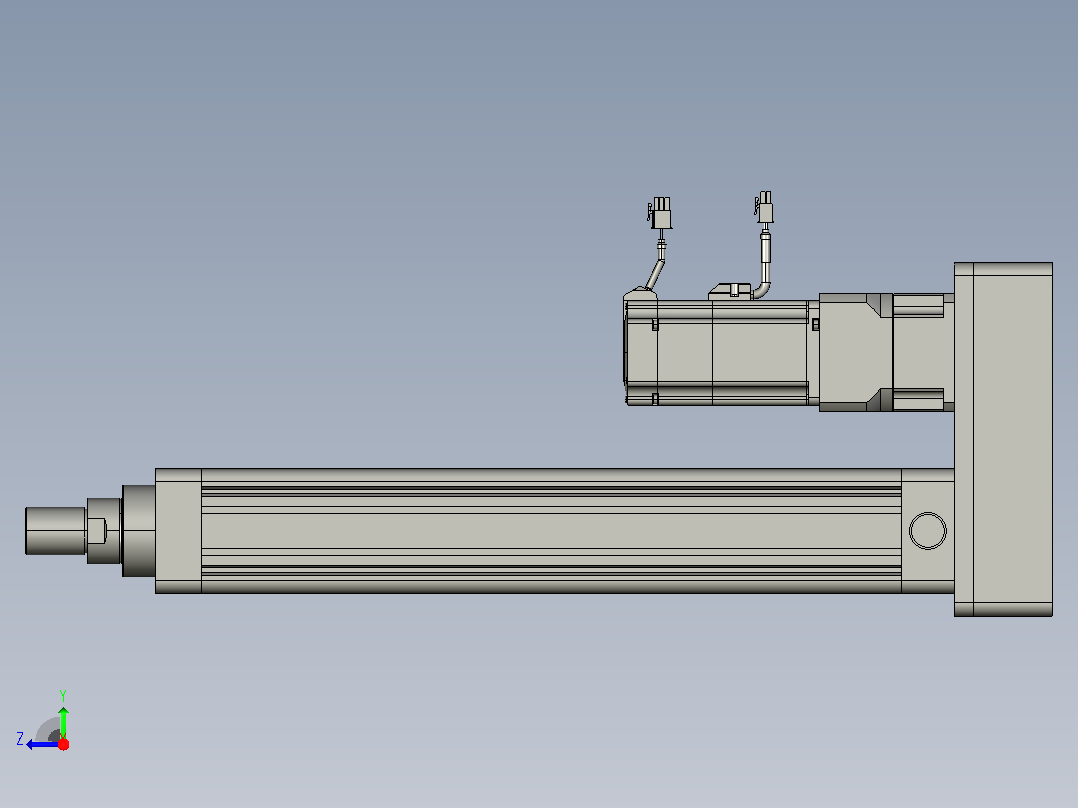This screenshot has width=1078, height=808.
Task: Select the circular port on the actuator end cap
Action: (927, 530)
